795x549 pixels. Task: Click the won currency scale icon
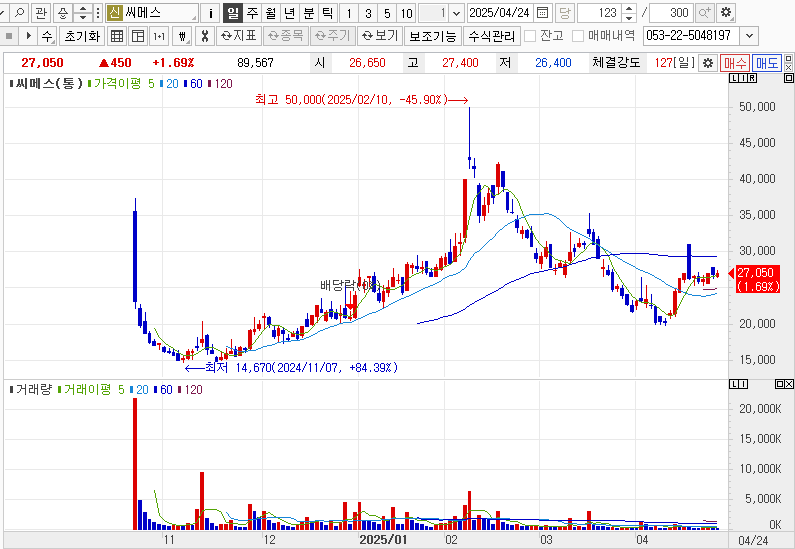click(182, 36)
